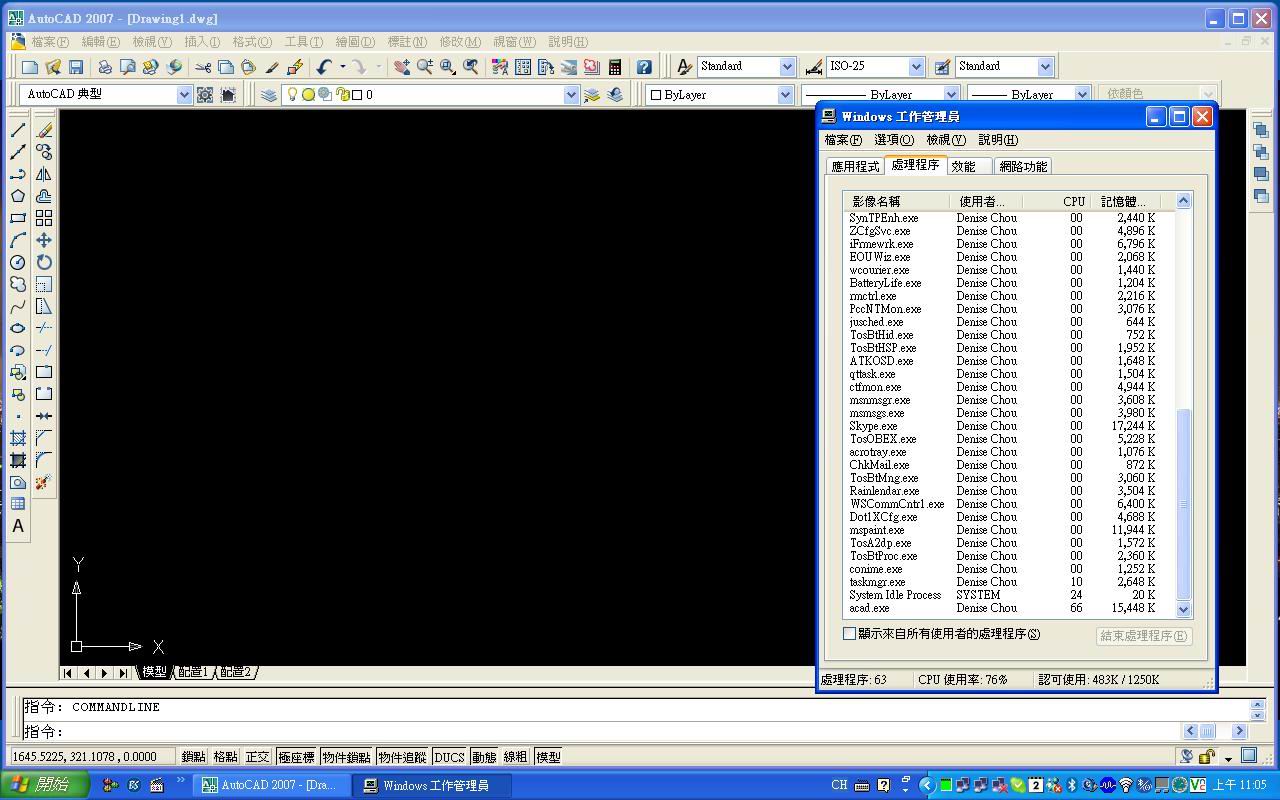
Task: Select the Offset modify tool
Action: pyautogui.click(x=44, y=196)
